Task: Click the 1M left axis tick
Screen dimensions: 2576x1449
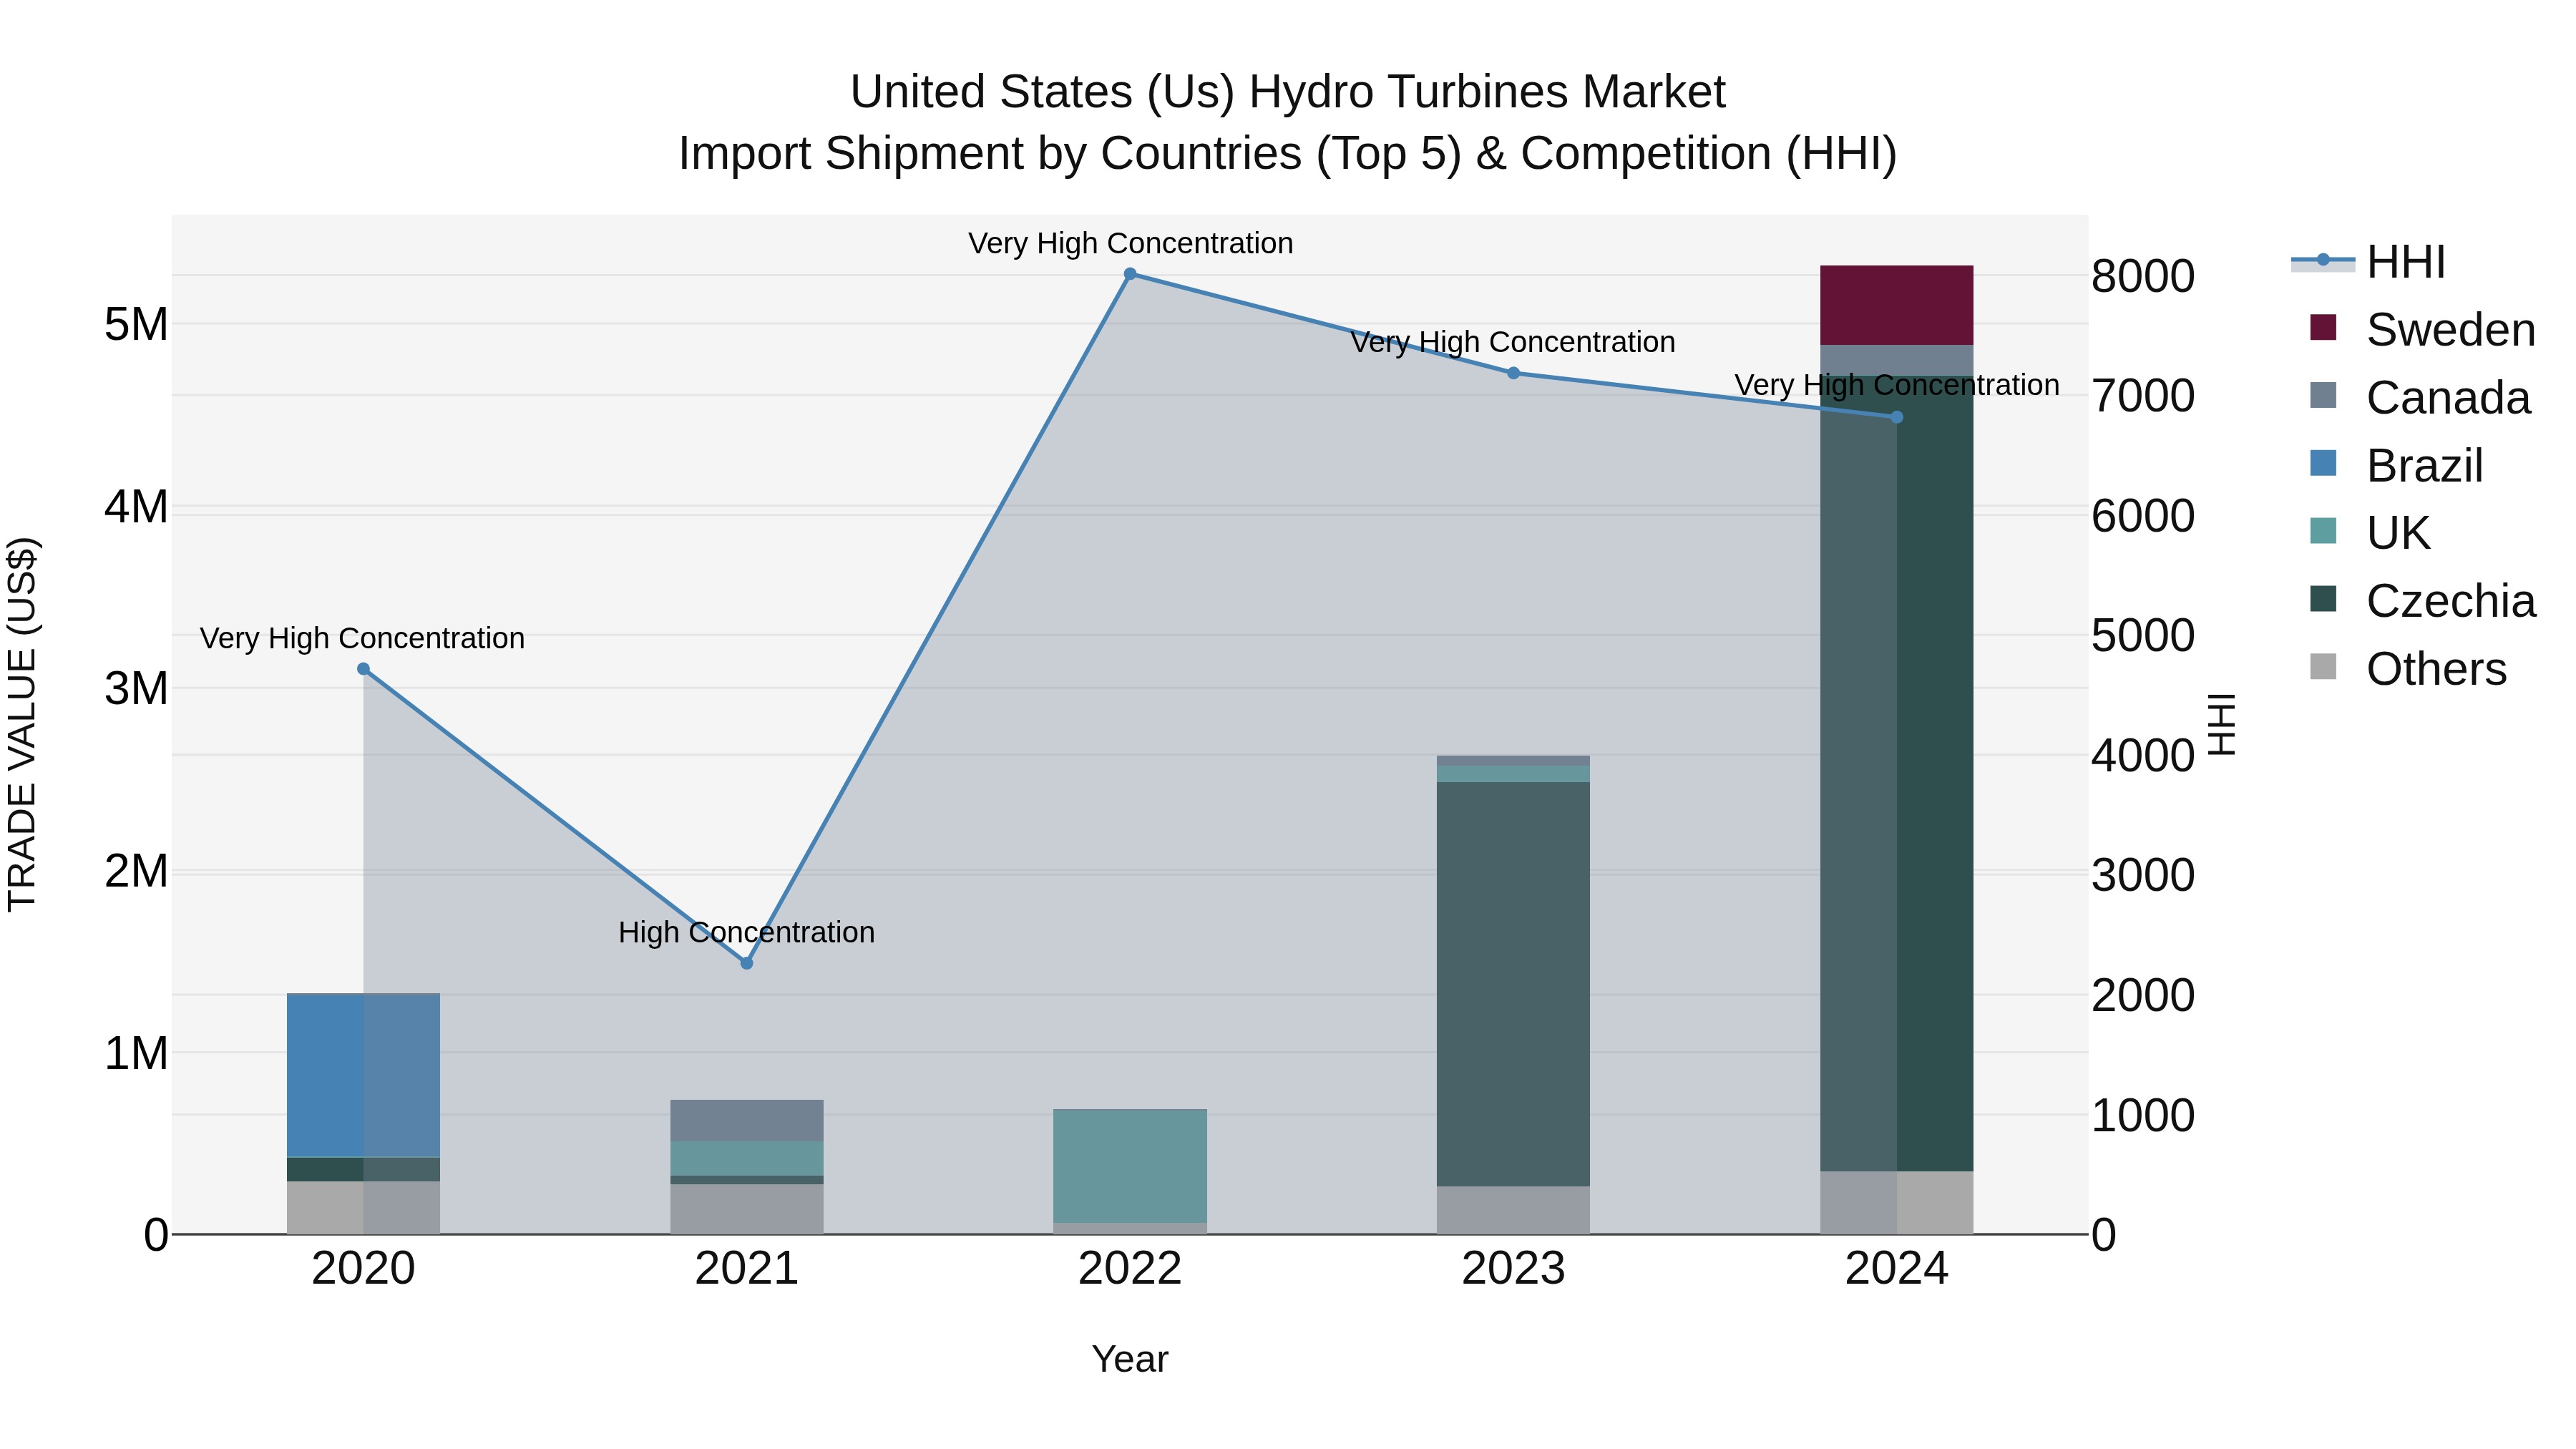Action: click(x=136, y=1053)
